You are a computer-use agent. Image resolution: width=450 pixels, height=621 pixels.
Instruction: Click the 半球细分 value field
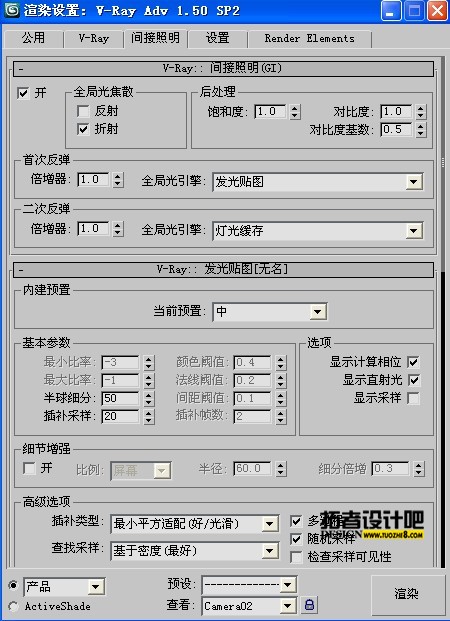(x=120, y=398)
